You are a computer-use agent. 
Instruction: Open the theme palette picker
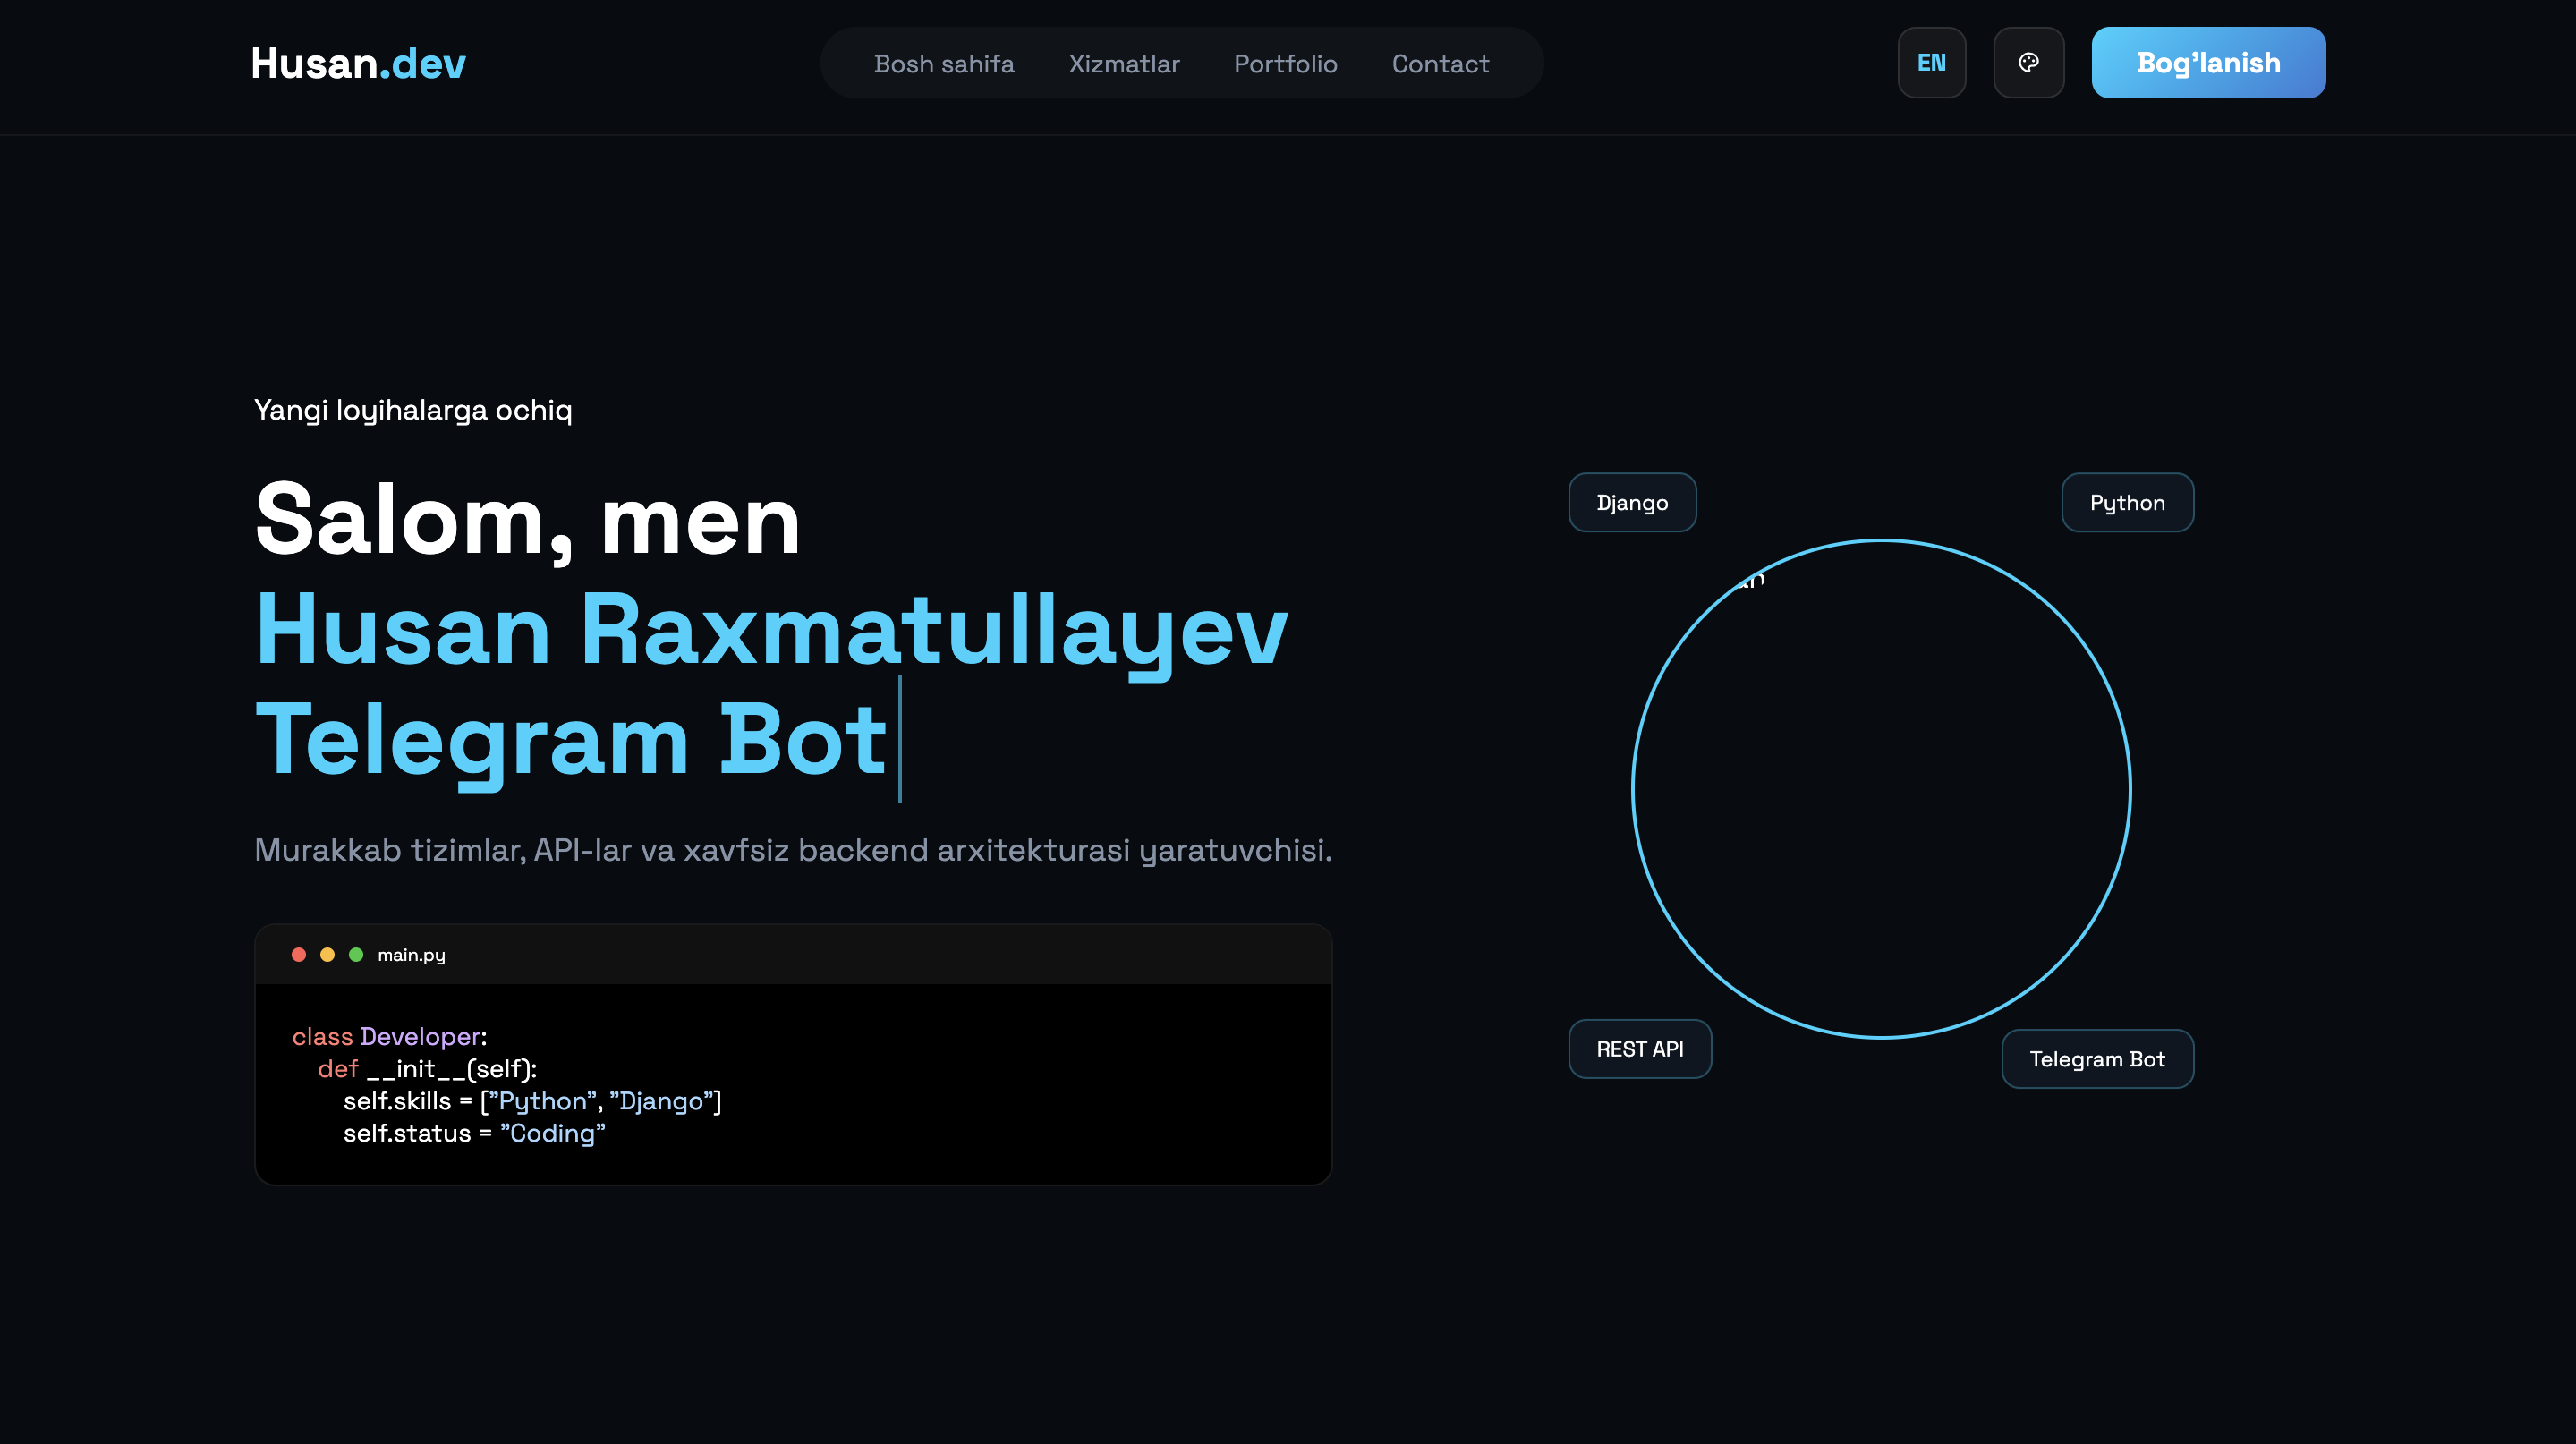2029,62
